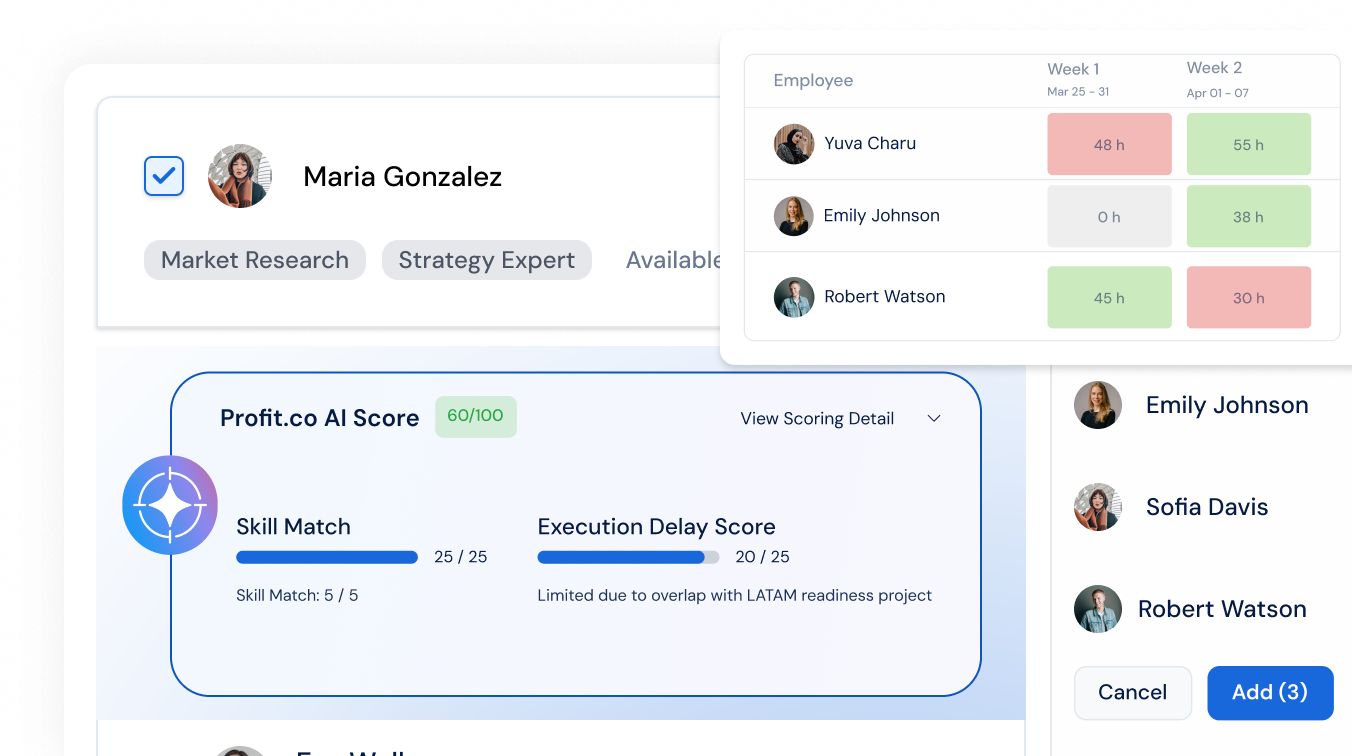1352x756 pixels.
Task: Click the Add (3) button
Action: tap(1270, 693)
